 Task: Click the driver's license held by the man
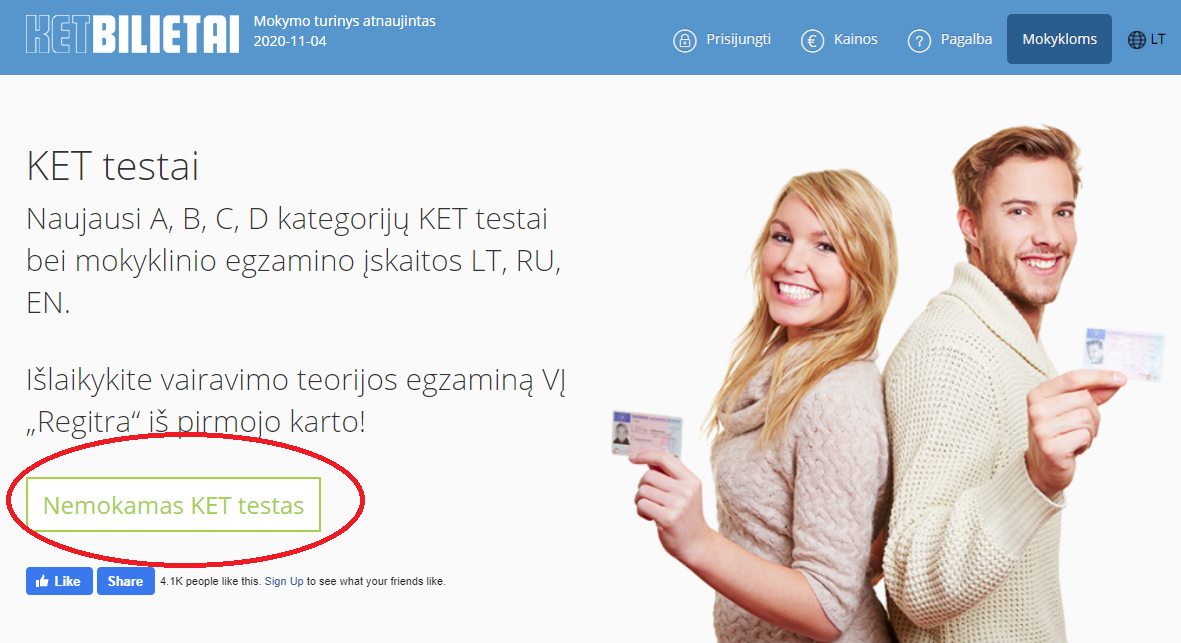pyautogui.click(x=1122, y=354)
